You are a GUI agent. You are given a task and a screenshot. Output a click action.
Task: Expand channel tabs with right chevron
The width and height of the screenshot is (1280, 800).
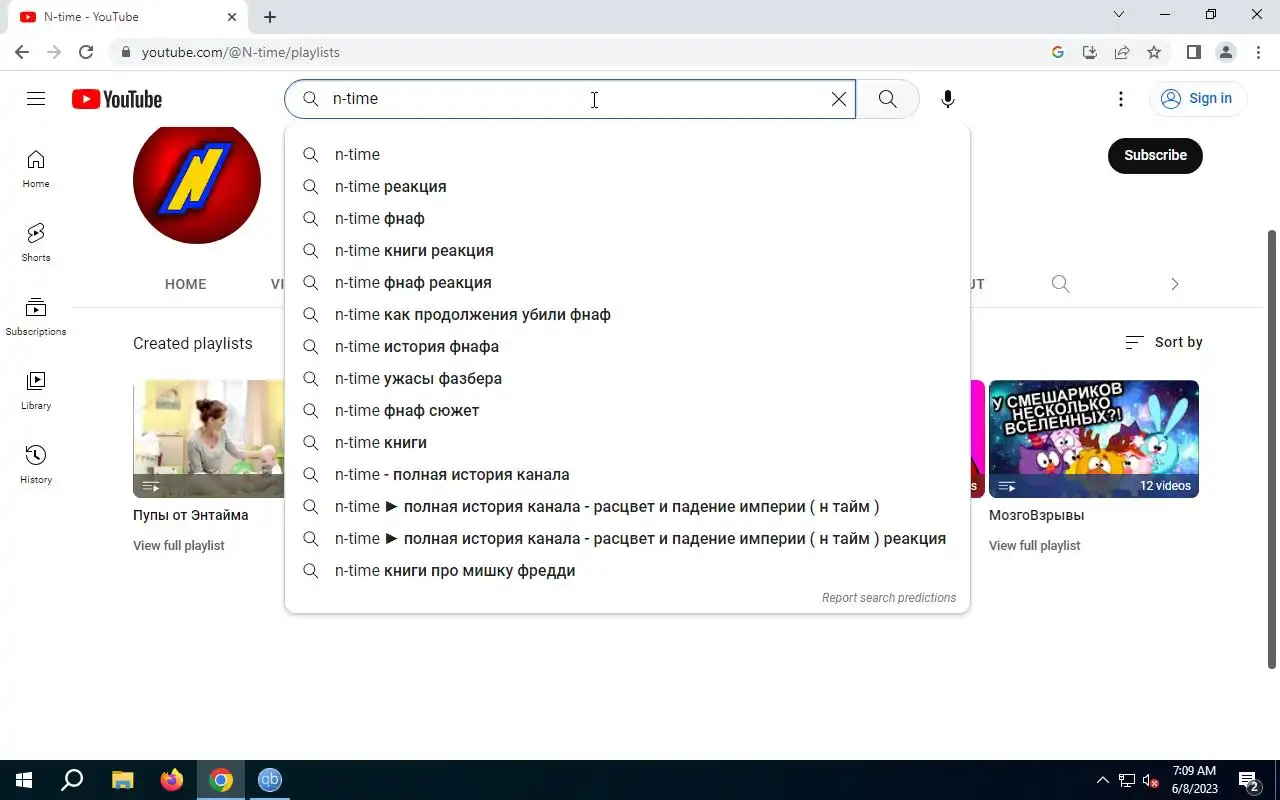pyautogui.click(x=1175, y=284)
